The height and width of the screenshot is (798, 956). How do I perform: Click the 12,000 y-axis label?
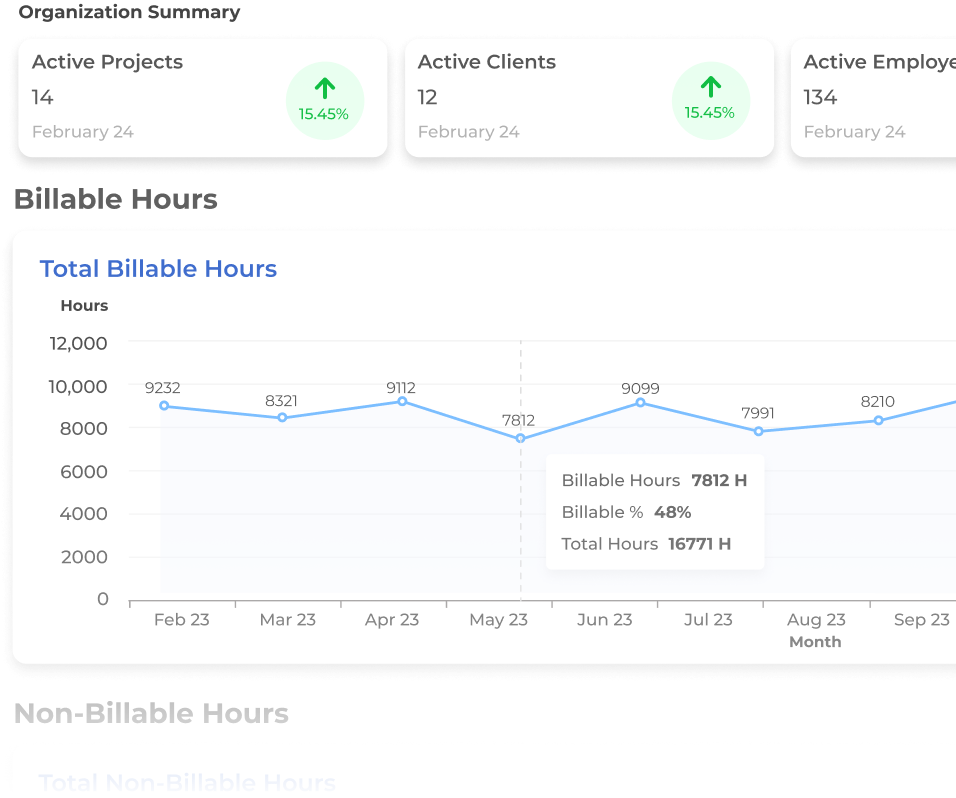(79, 344)
